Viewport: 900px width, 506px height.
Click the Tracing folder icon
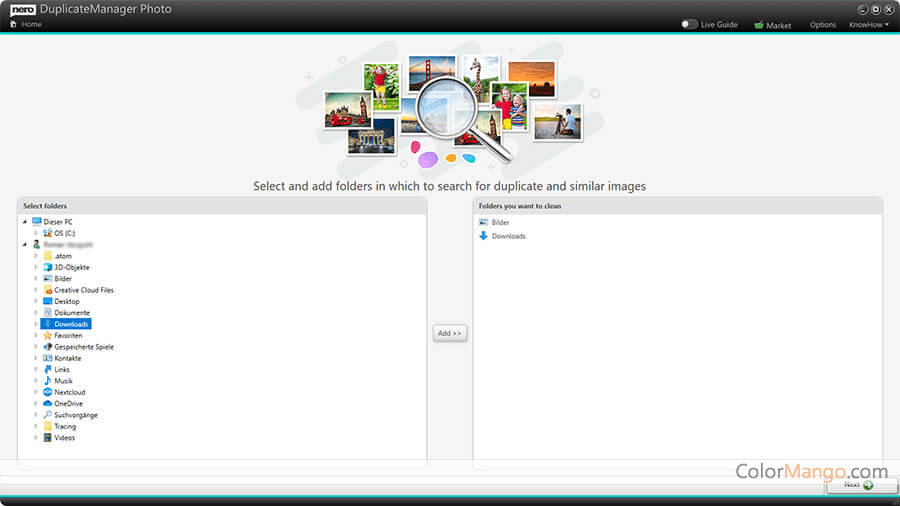[48, 426]
